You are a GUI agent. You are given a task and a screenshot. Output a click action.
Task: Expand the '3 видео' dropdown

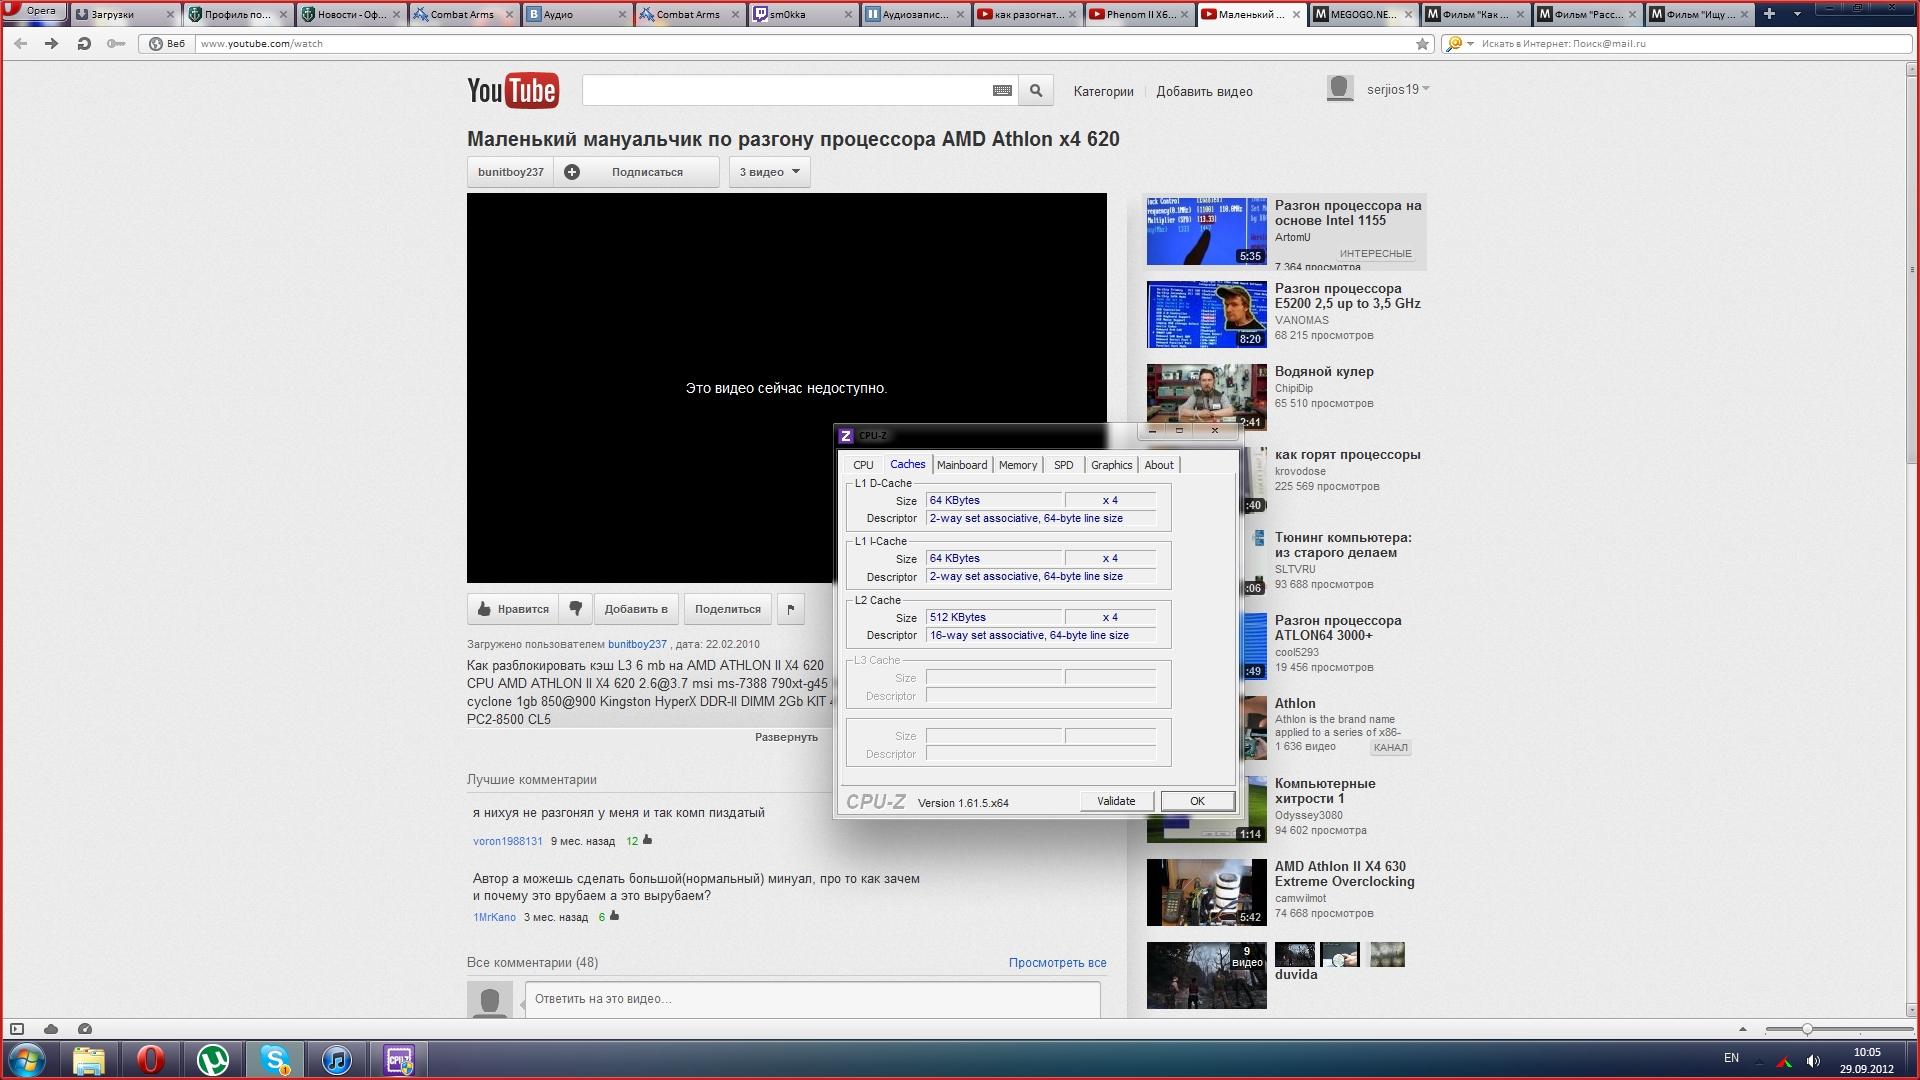pos(770,172)
